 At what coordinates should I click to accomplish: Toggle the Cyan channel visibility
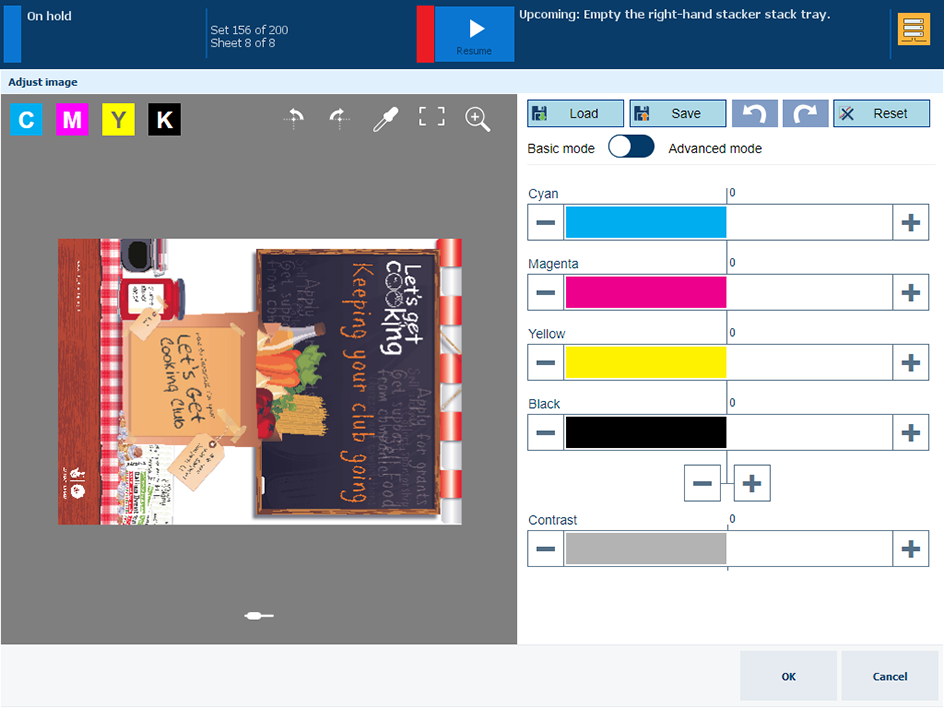pos(26,120)
